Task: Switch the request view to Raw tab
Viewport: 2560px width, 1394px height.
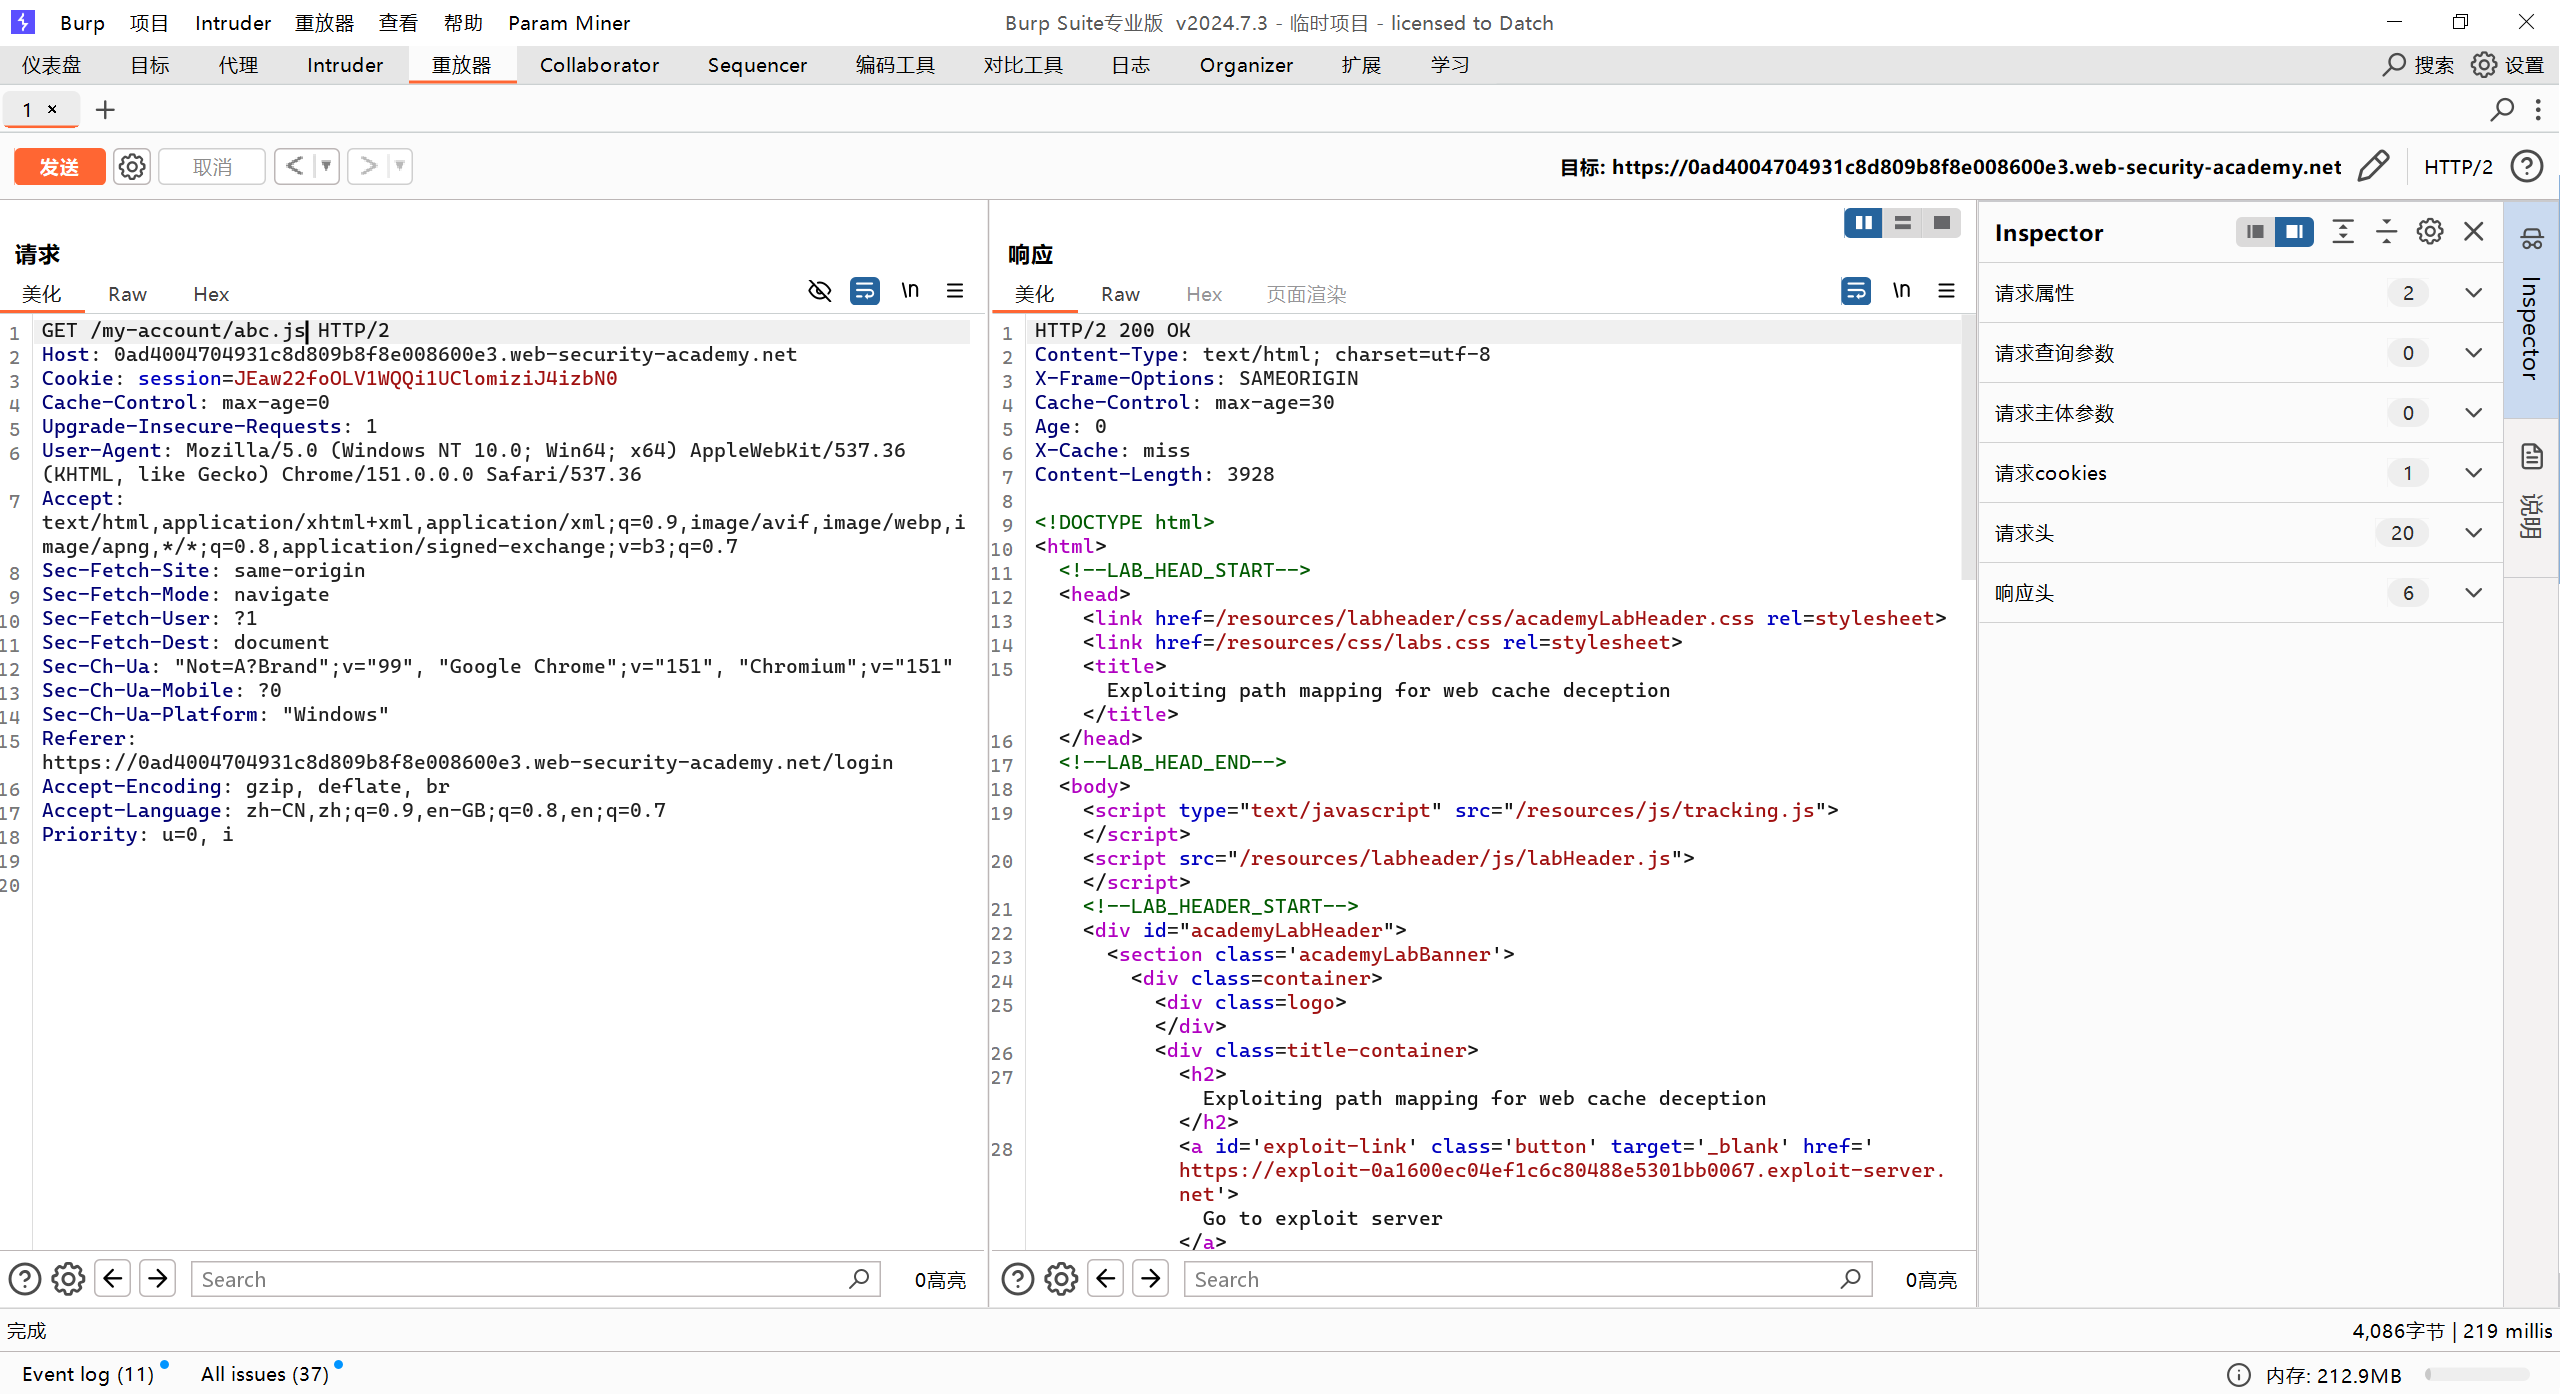Action: [x=127, y=294]
